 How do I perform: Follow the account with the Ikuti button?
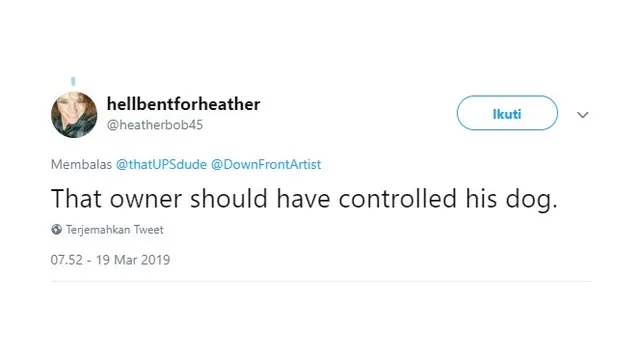coord(507,113)
